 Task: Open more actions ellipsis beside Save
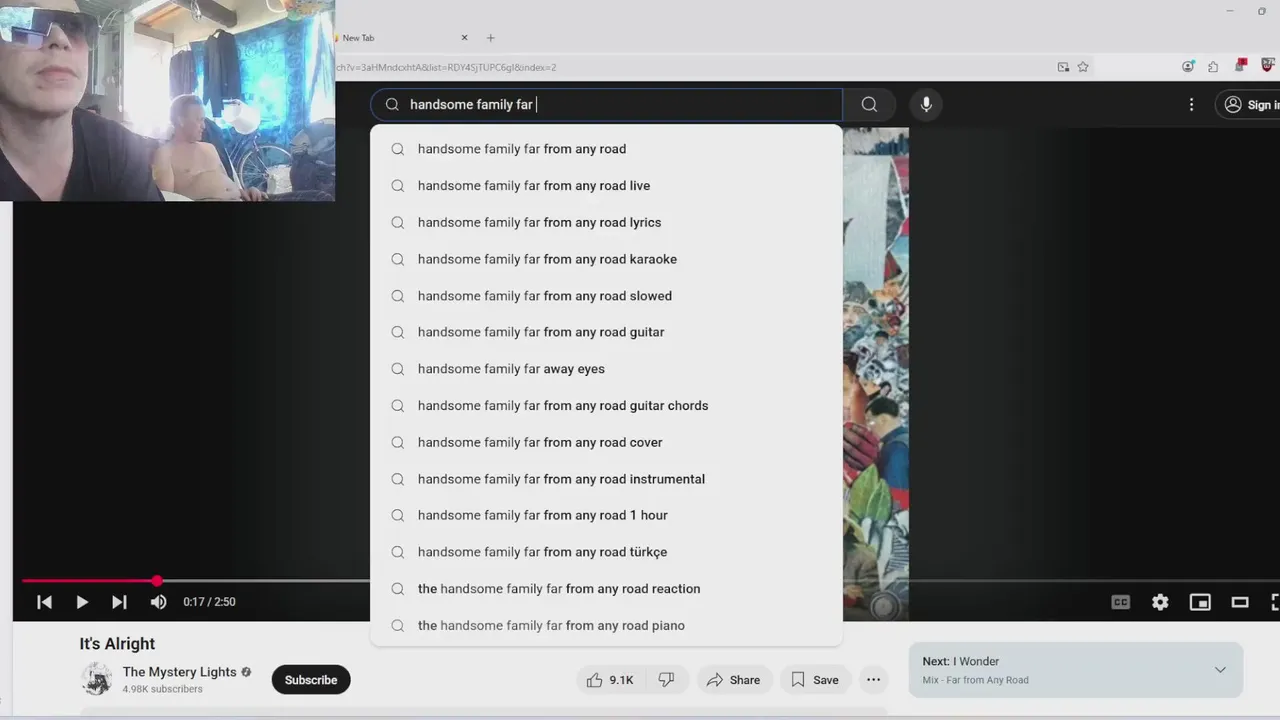click(x=873, y=680)
